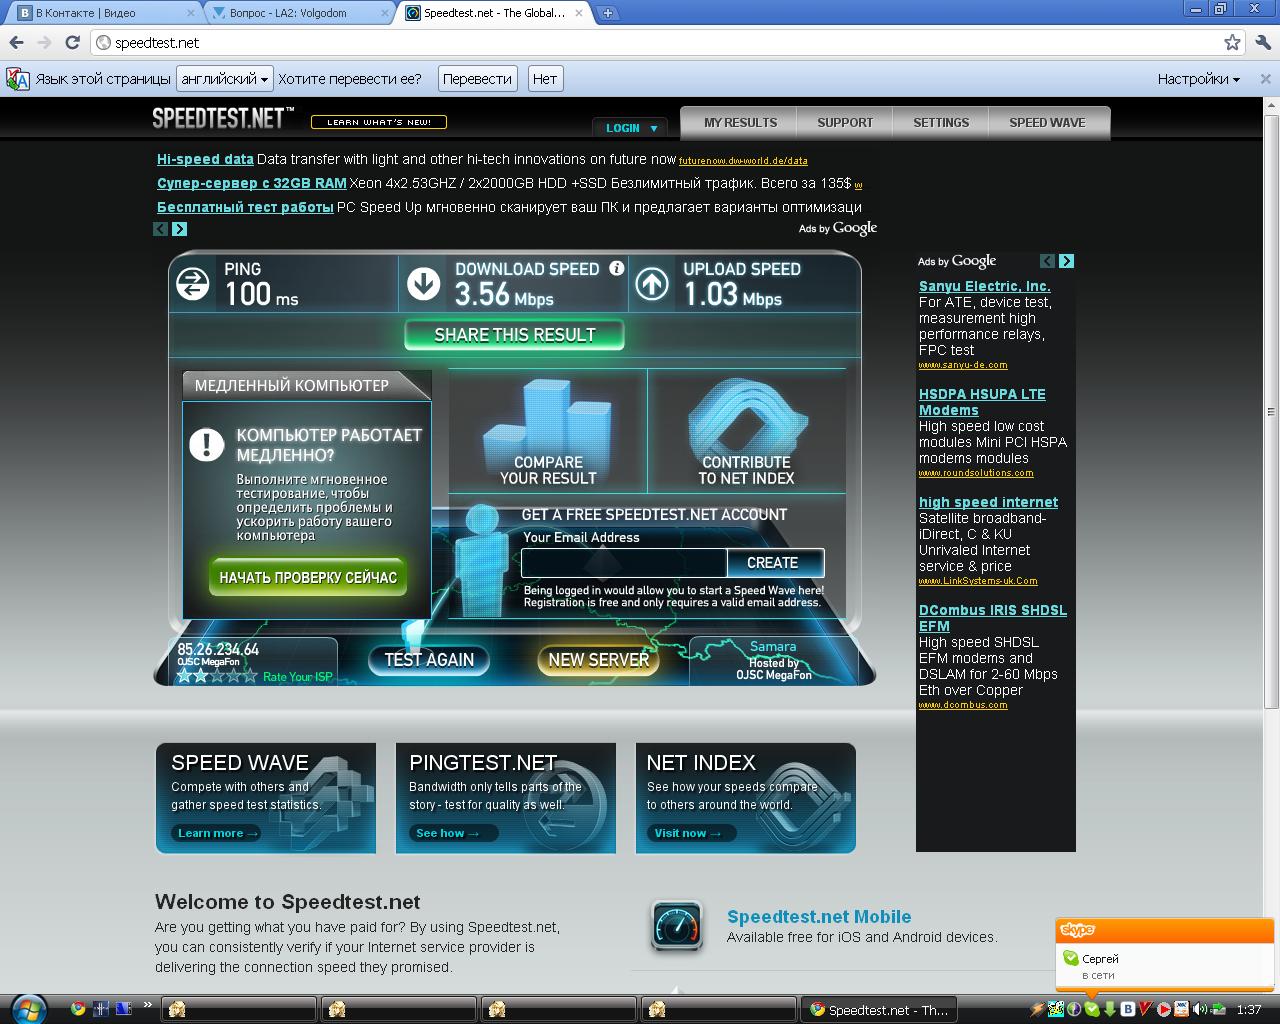This screenshot has width=1280, height=1024.
Task: Click the Contribute to Net Index graphic
Action: click(x=746, y=430)
